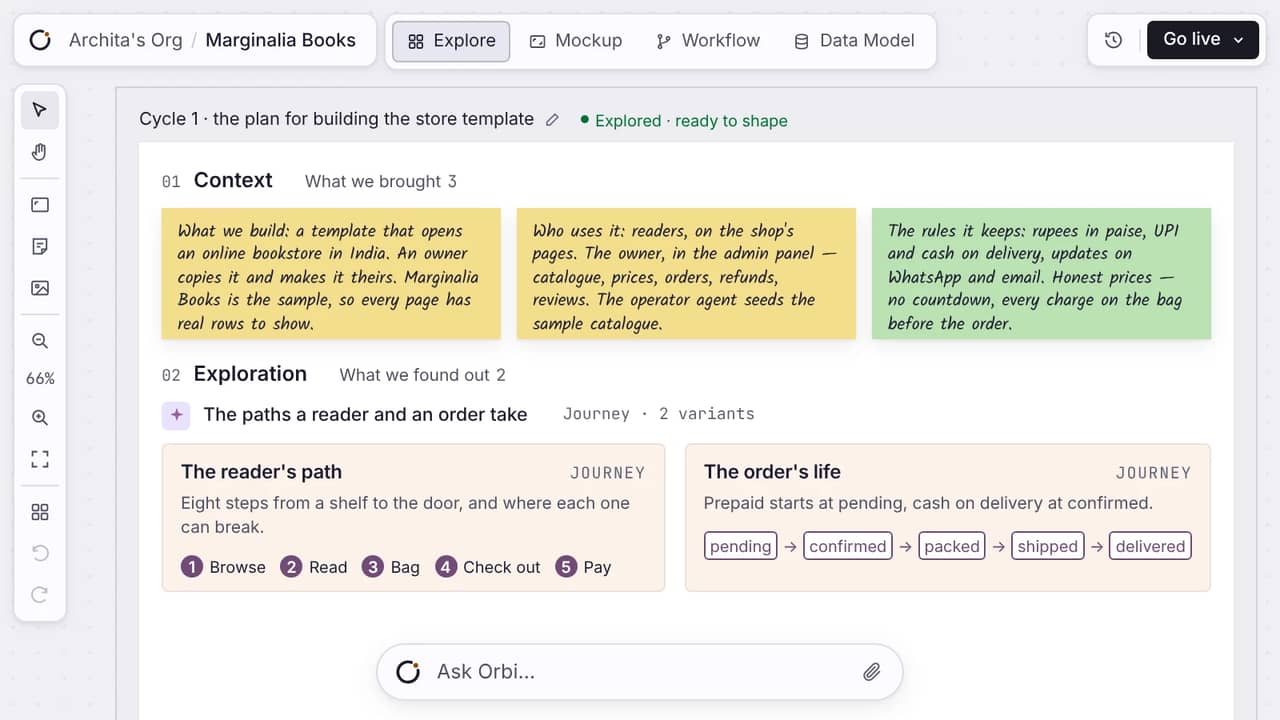Select step 4 Check out
This screenshot has width=1280, height=720.
pyautogui.click(x=488, y=567)
